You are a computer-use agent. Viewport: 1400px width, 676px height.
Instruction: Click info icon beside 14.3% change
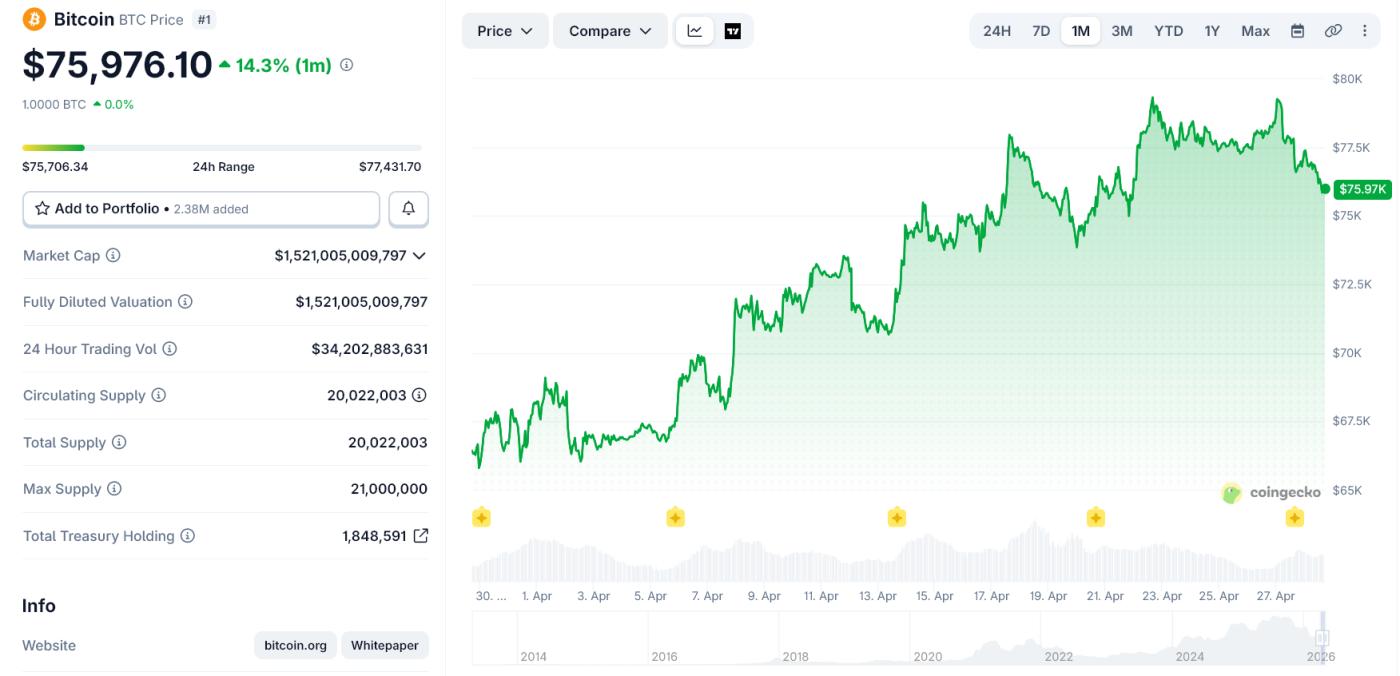[x=347, y=65]
